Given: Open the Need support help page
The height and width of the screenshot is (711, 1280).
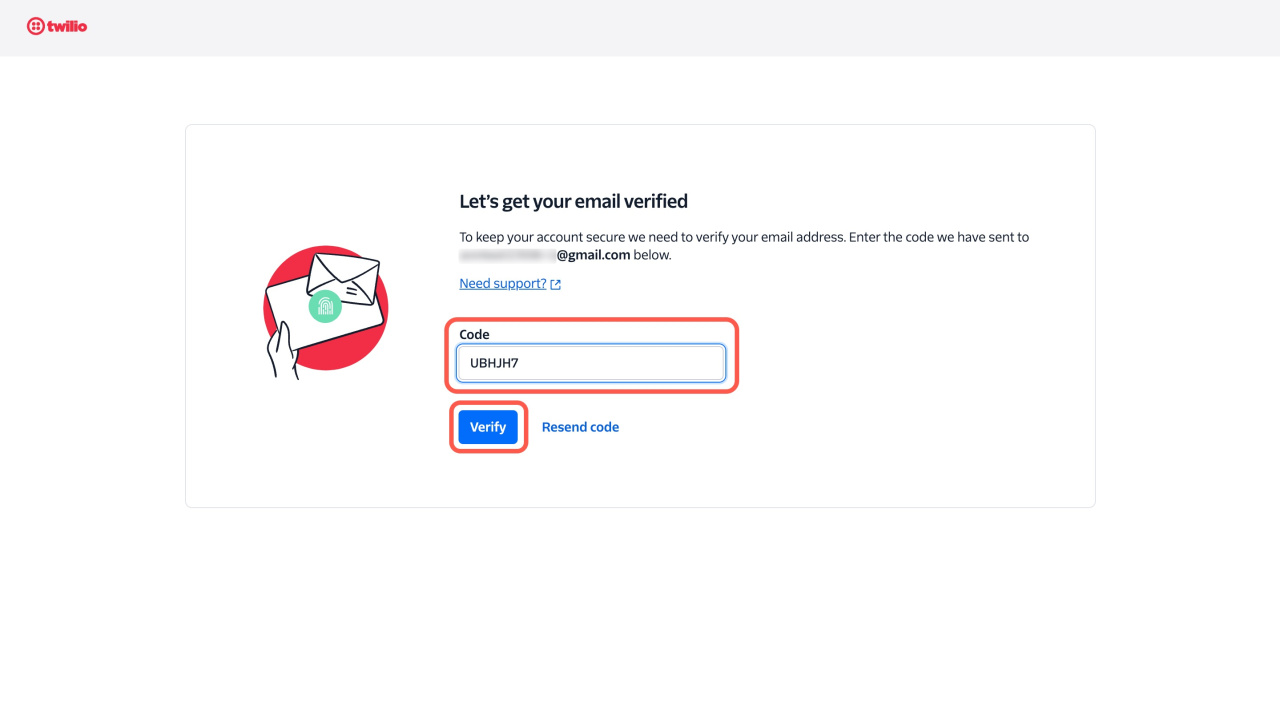Looking at the screenshot, I should click(x=501, y=283).
